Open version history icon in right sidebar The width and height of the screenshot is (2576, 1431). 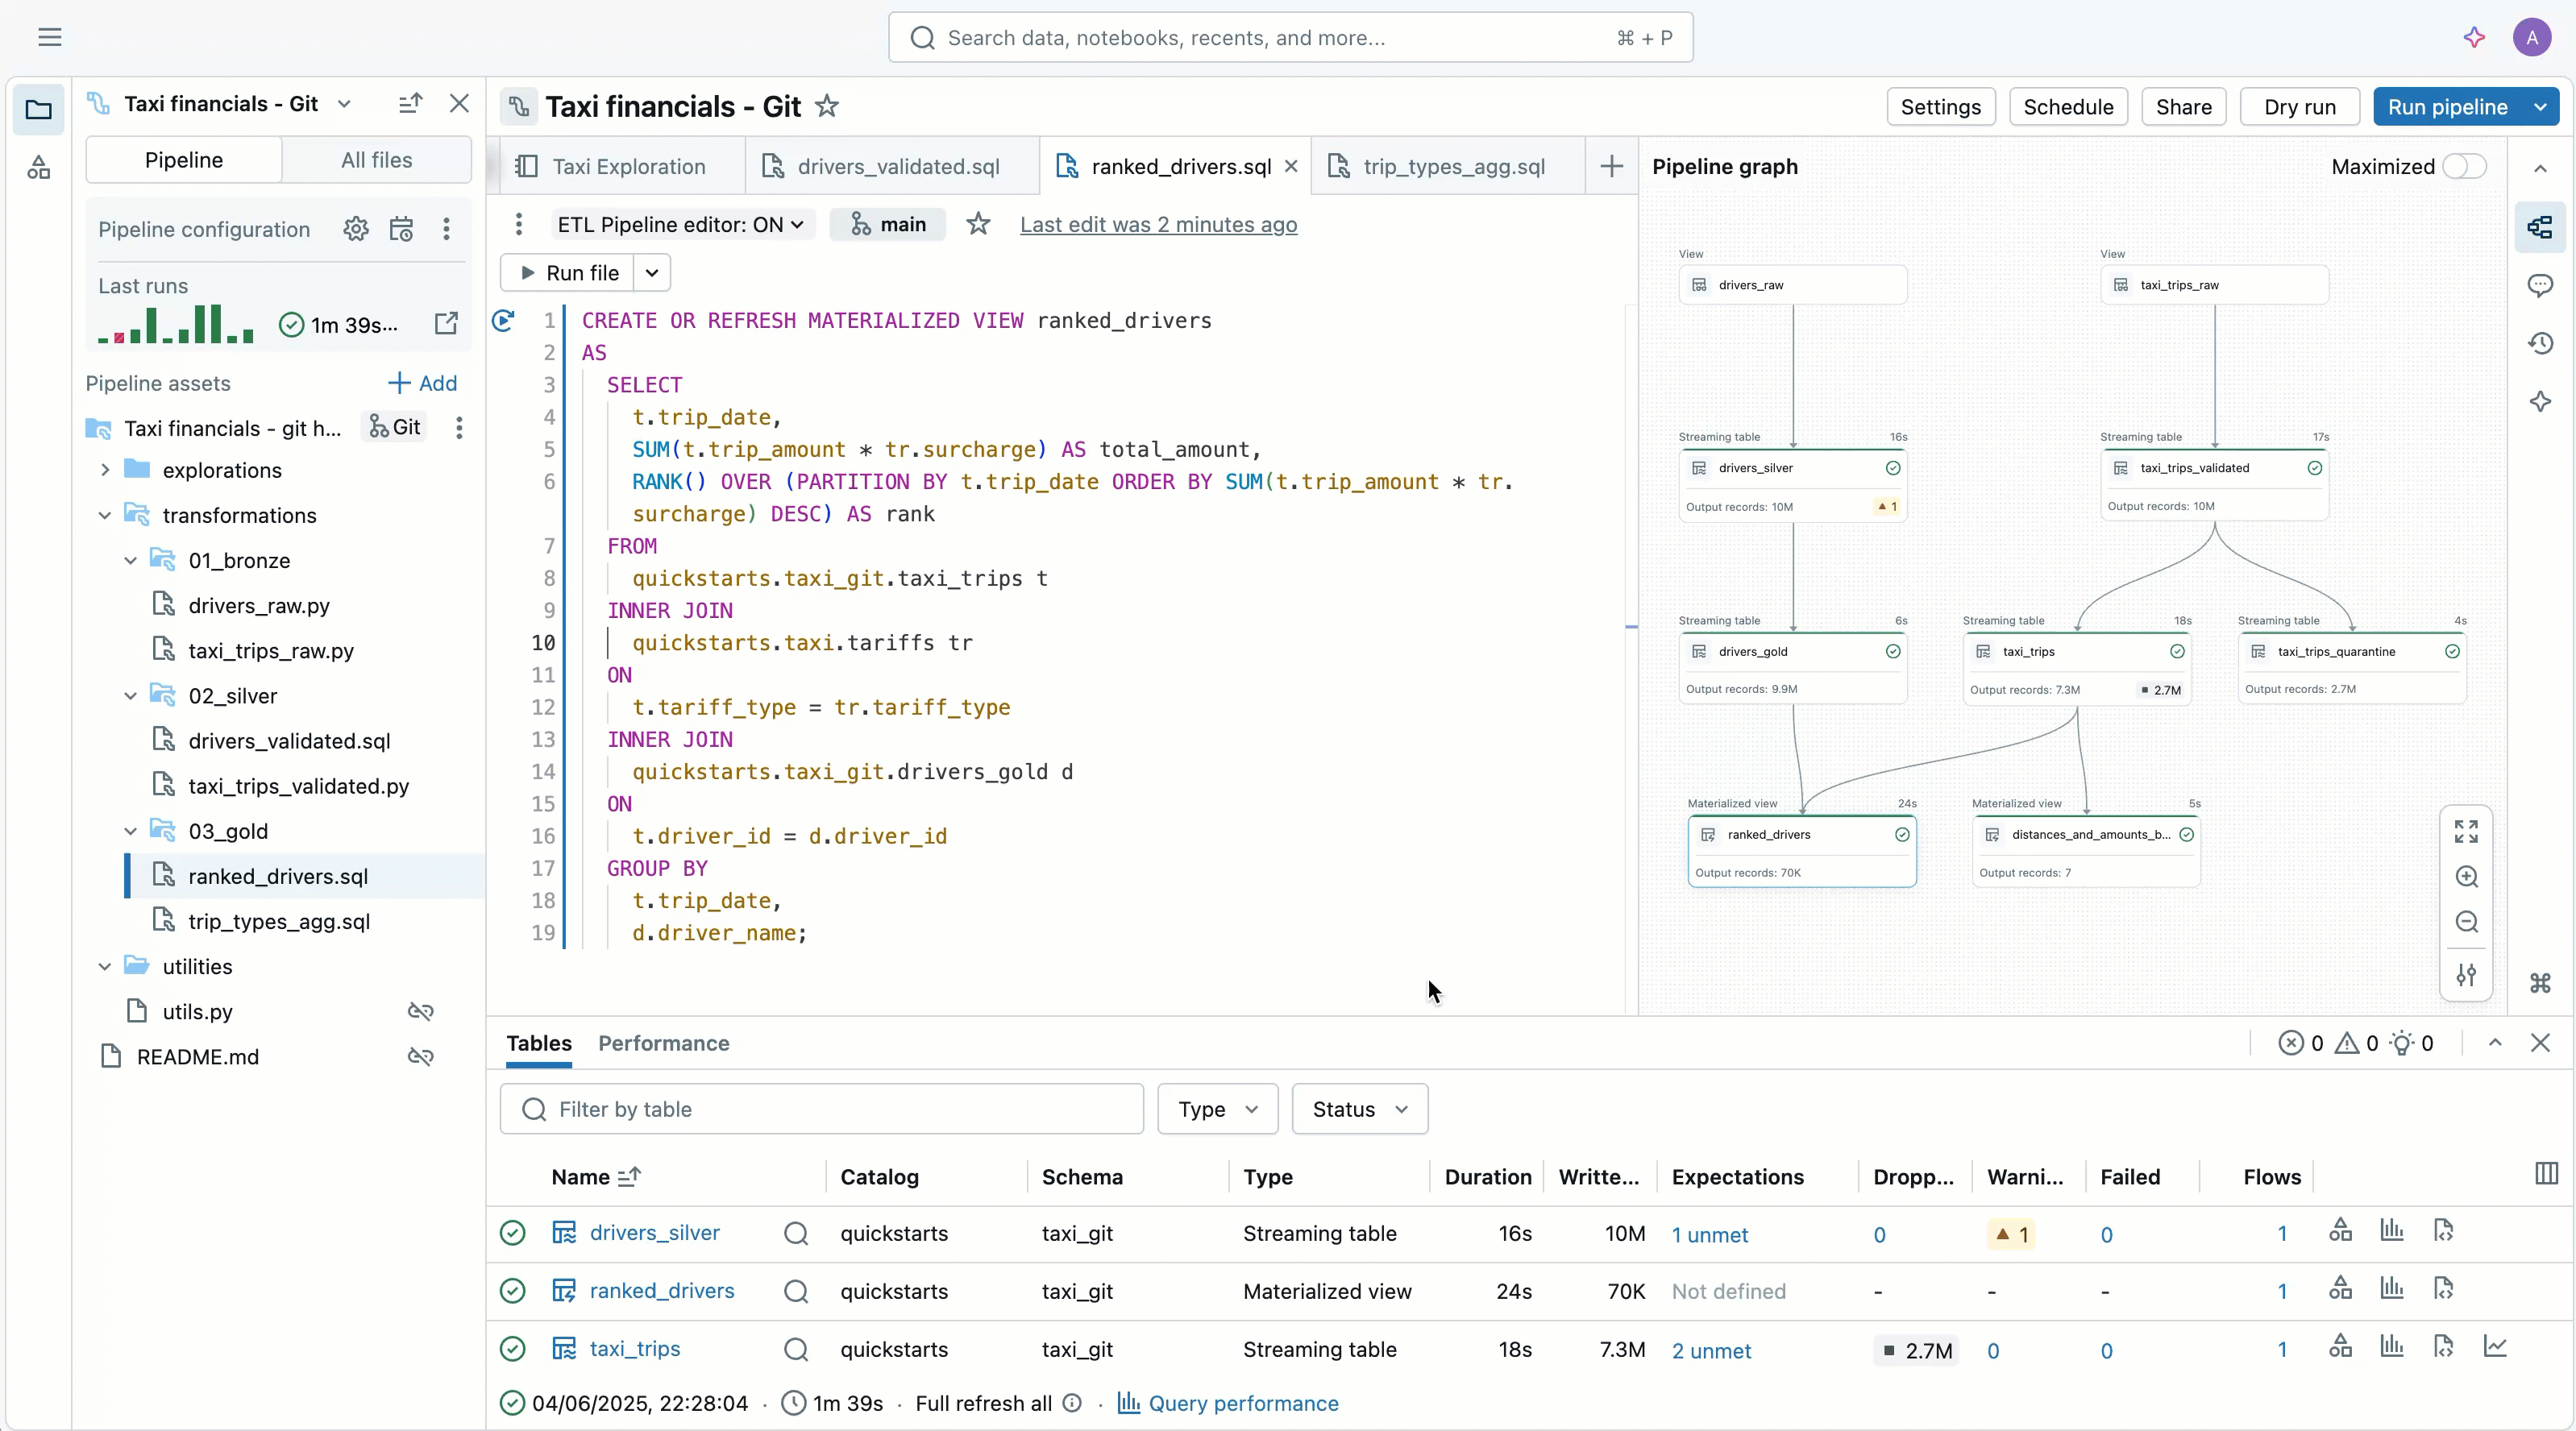pyautogui.click(x=2540, y=344)
